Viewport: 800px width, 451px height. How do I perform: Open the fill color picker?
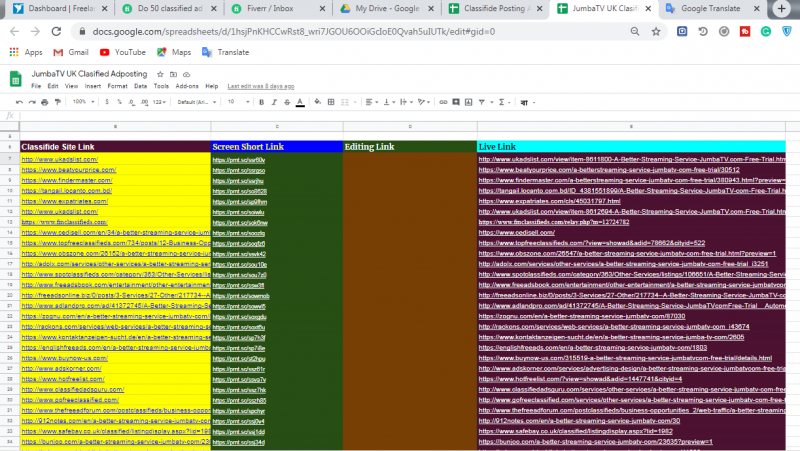pos(318,102)
